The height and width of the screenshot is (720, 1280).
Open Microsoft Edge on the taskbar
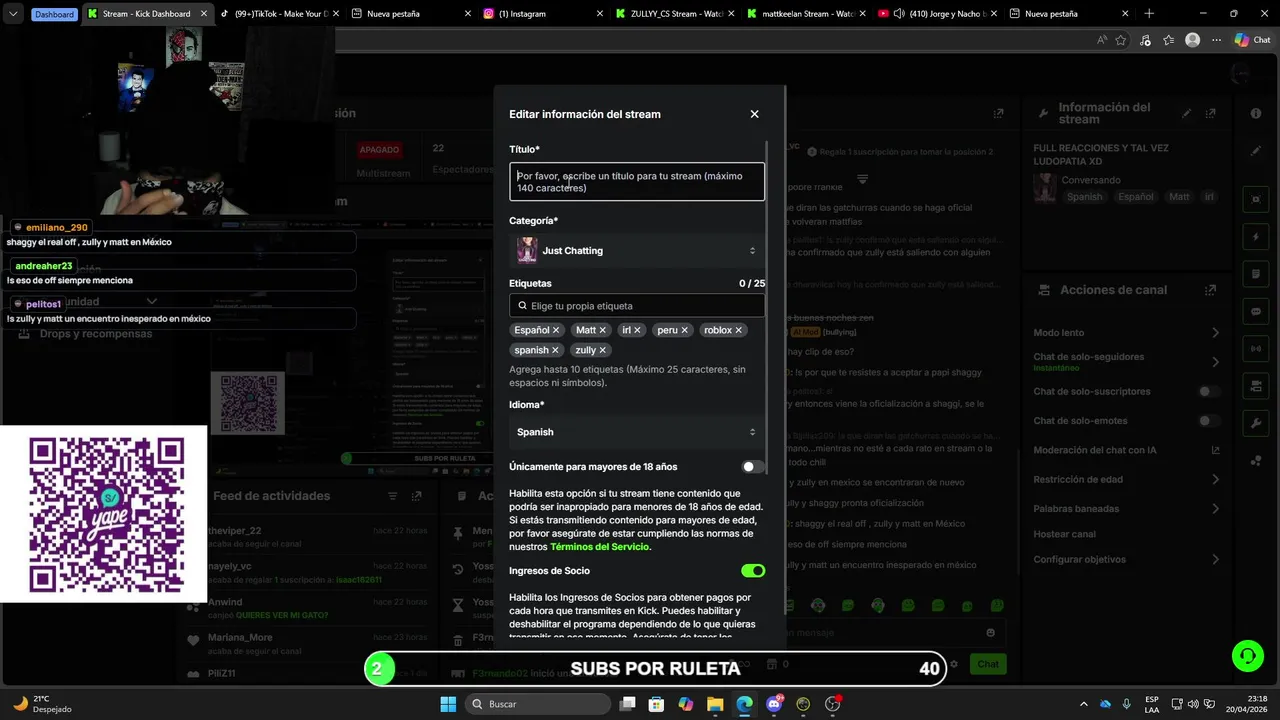click(745, 704)
